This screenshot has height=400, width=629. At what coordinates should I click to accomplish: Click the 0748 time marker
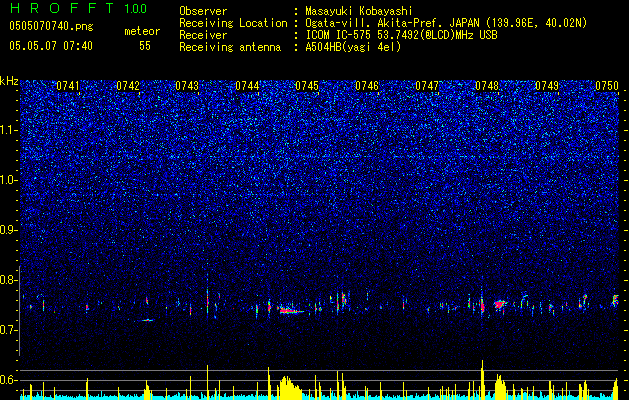tap(487, 86)
